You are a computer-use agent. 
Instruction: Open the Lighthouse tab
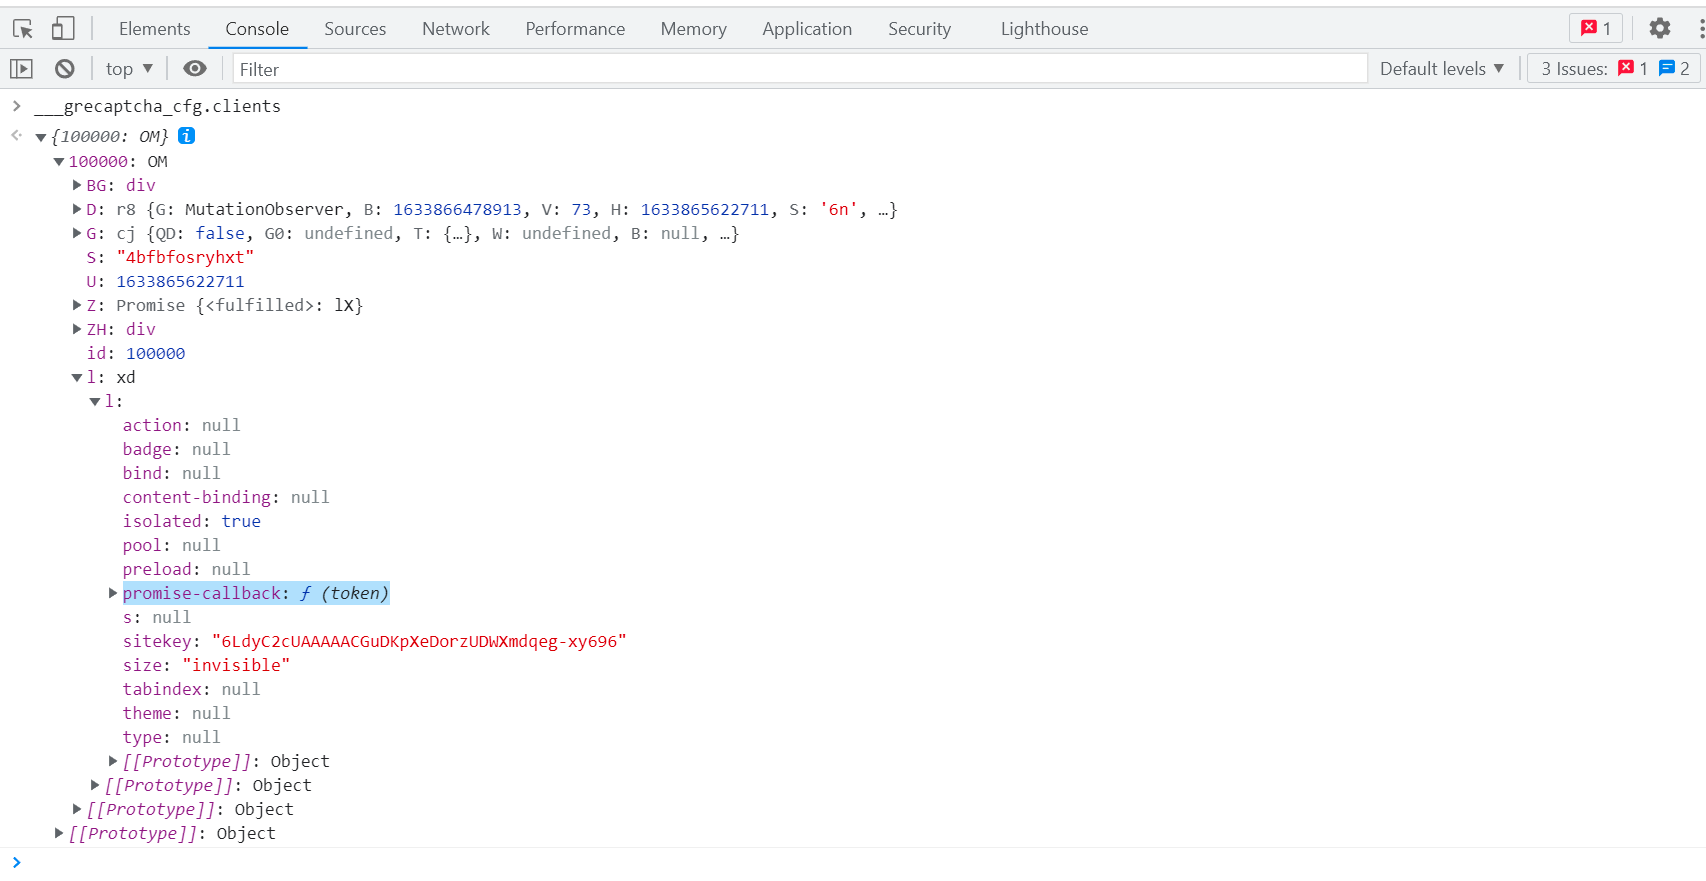coord(1044,29)
